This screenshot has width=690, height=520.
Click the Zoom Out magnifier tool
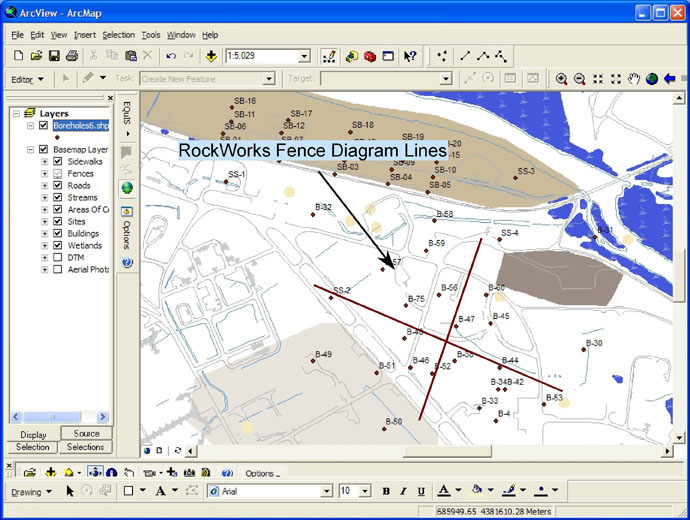[x=580, y=79]
